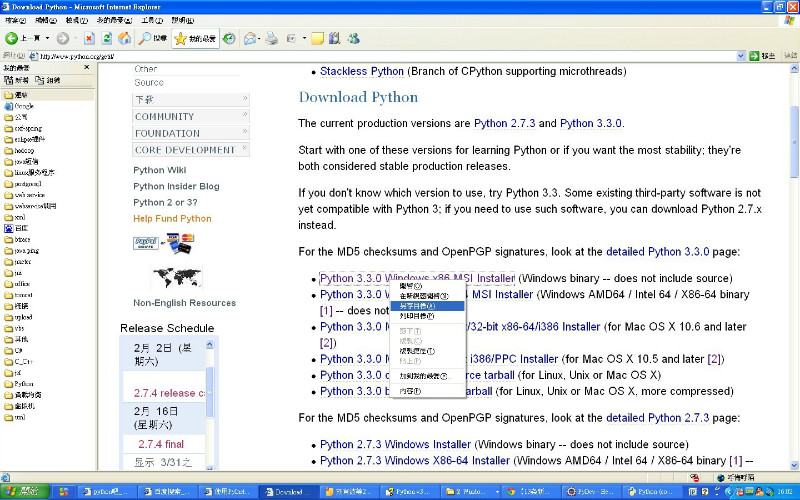Open the detailed Python 3.3.0 page link
The image size is (800, 500).
click(x=658, y=252)
